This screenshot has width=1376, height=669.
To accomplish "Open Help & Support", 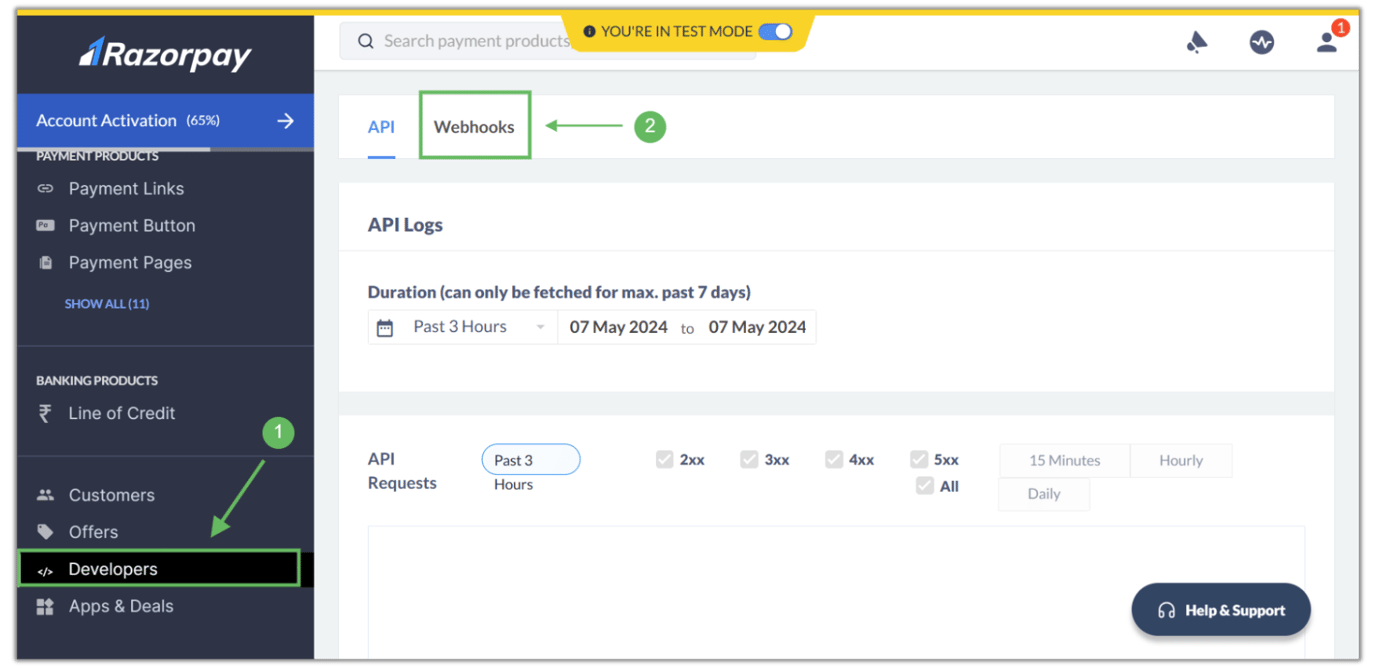I will (x=1220, y=609).
